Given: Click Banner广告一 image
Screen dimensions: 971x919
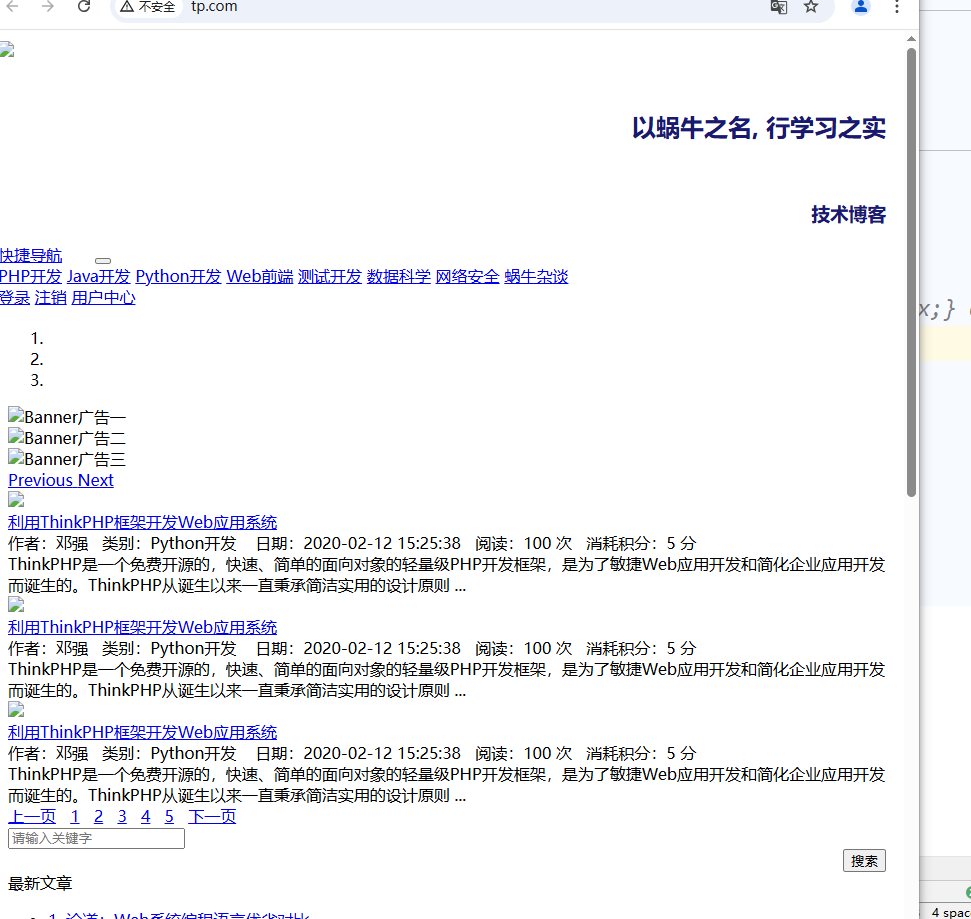Looking at the screenshot, I should tap(67, 417).
